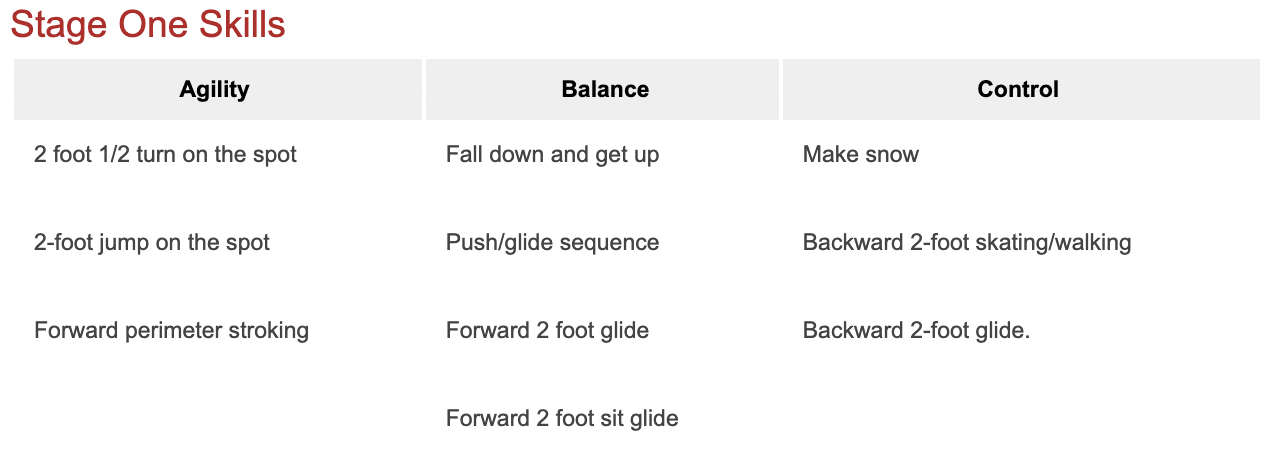
Task: Click the empty bottom cell under Control
Action: pos(1018,419)
